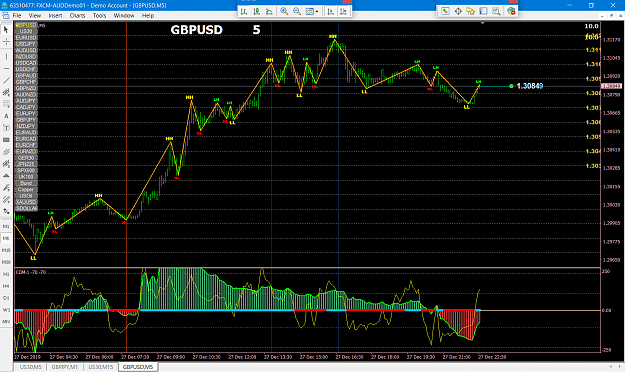The width and height of the screenshot is (625, 372).
Task: Switch timeframe to M5
Action: coord(6,238)
